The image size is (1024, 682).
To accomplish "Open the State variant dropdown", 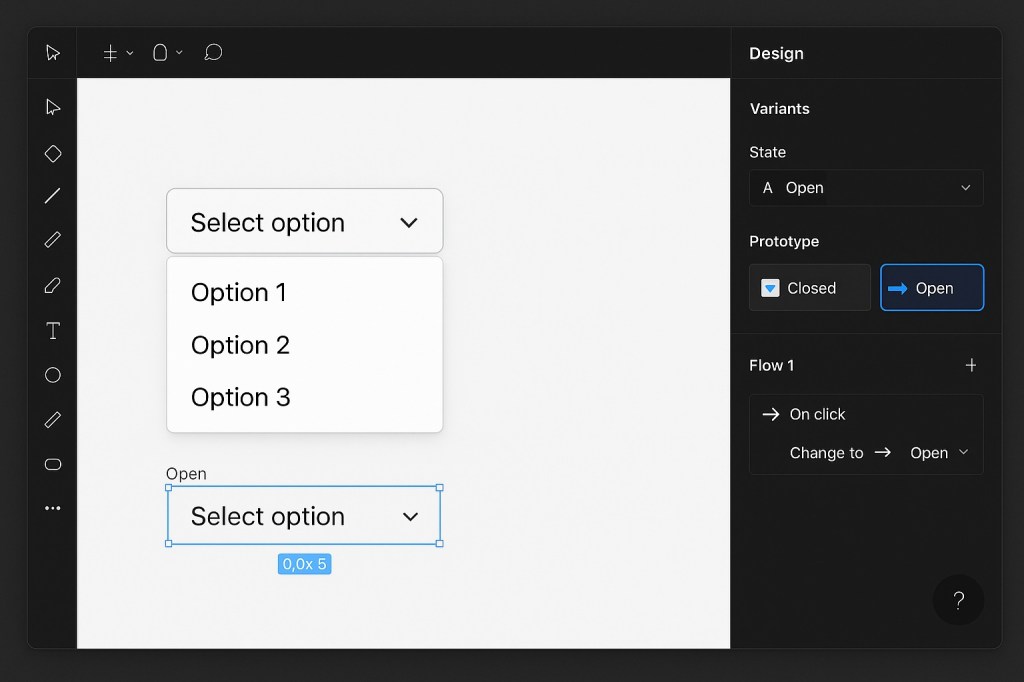I will [866, 187].
